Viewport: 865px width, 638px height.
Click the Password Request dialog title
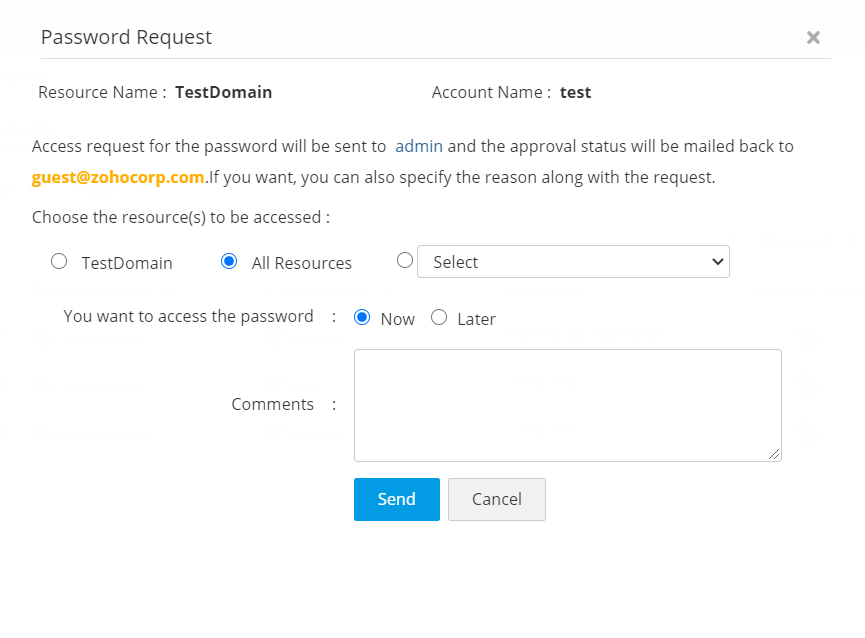click(x=126, y=37)
